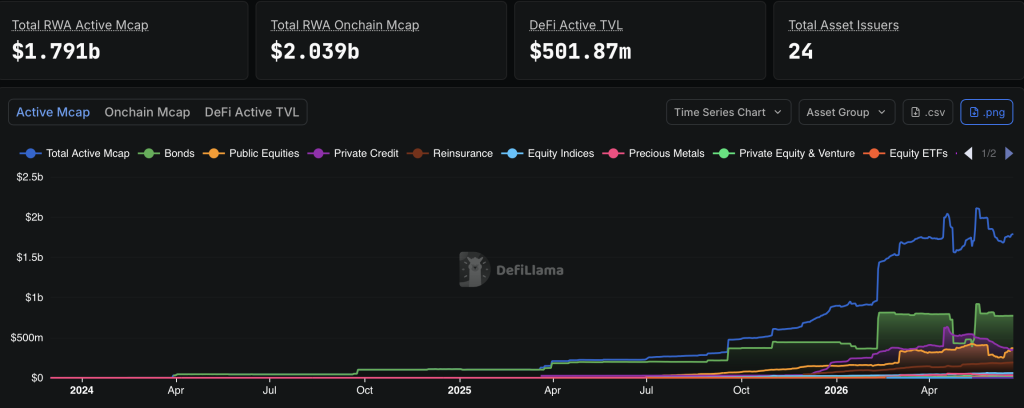Toggle Reinsurance series in legend
The image size is (1024, 408).
(449, 153)
